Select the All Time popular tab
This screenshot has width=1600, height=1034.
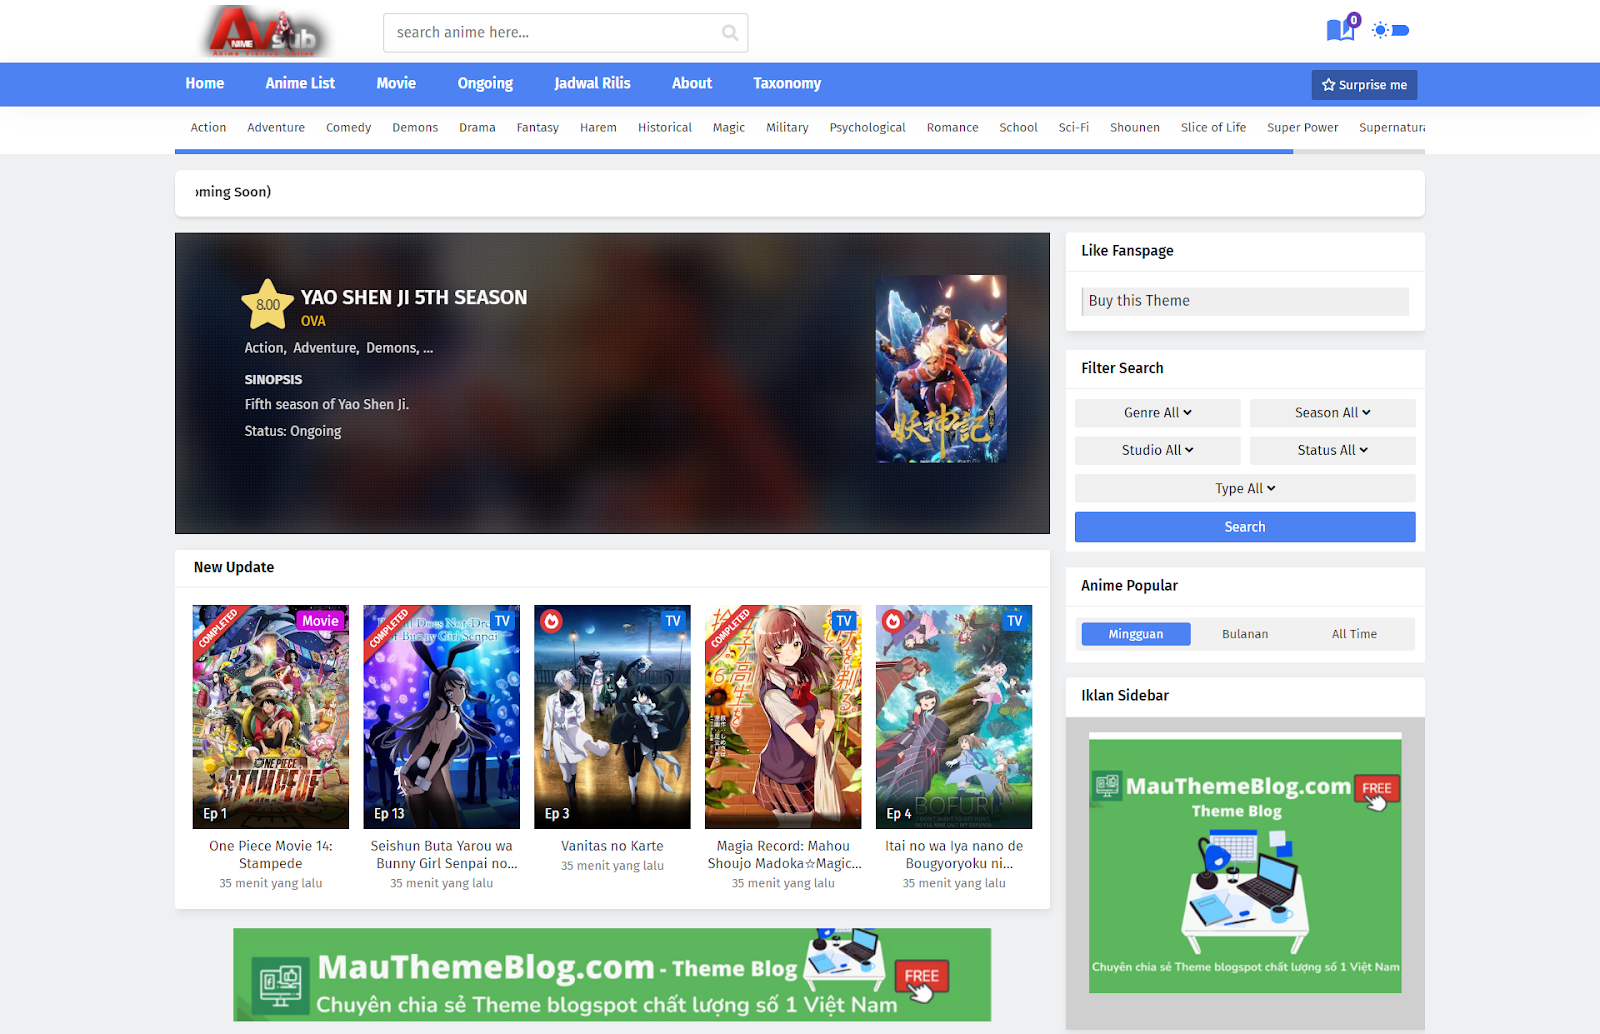pos(1354,634)
